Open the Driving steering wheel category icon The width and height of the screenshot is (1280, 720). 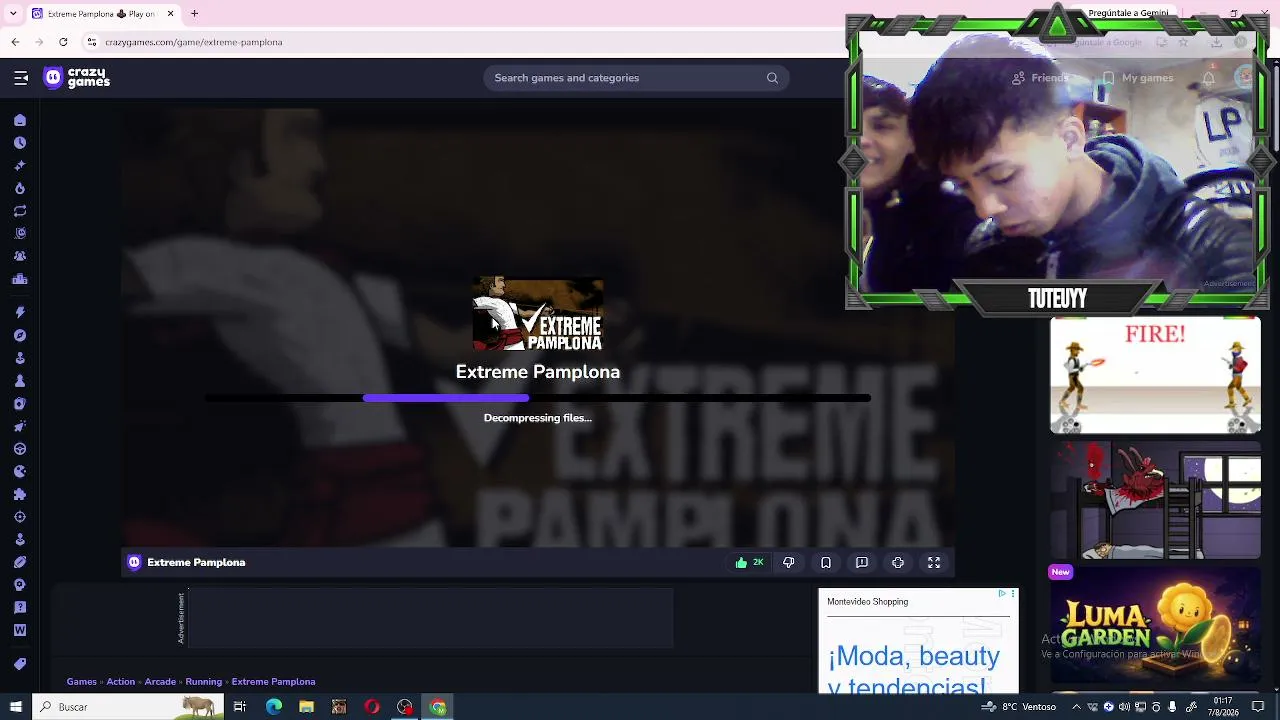pos(20,449)
